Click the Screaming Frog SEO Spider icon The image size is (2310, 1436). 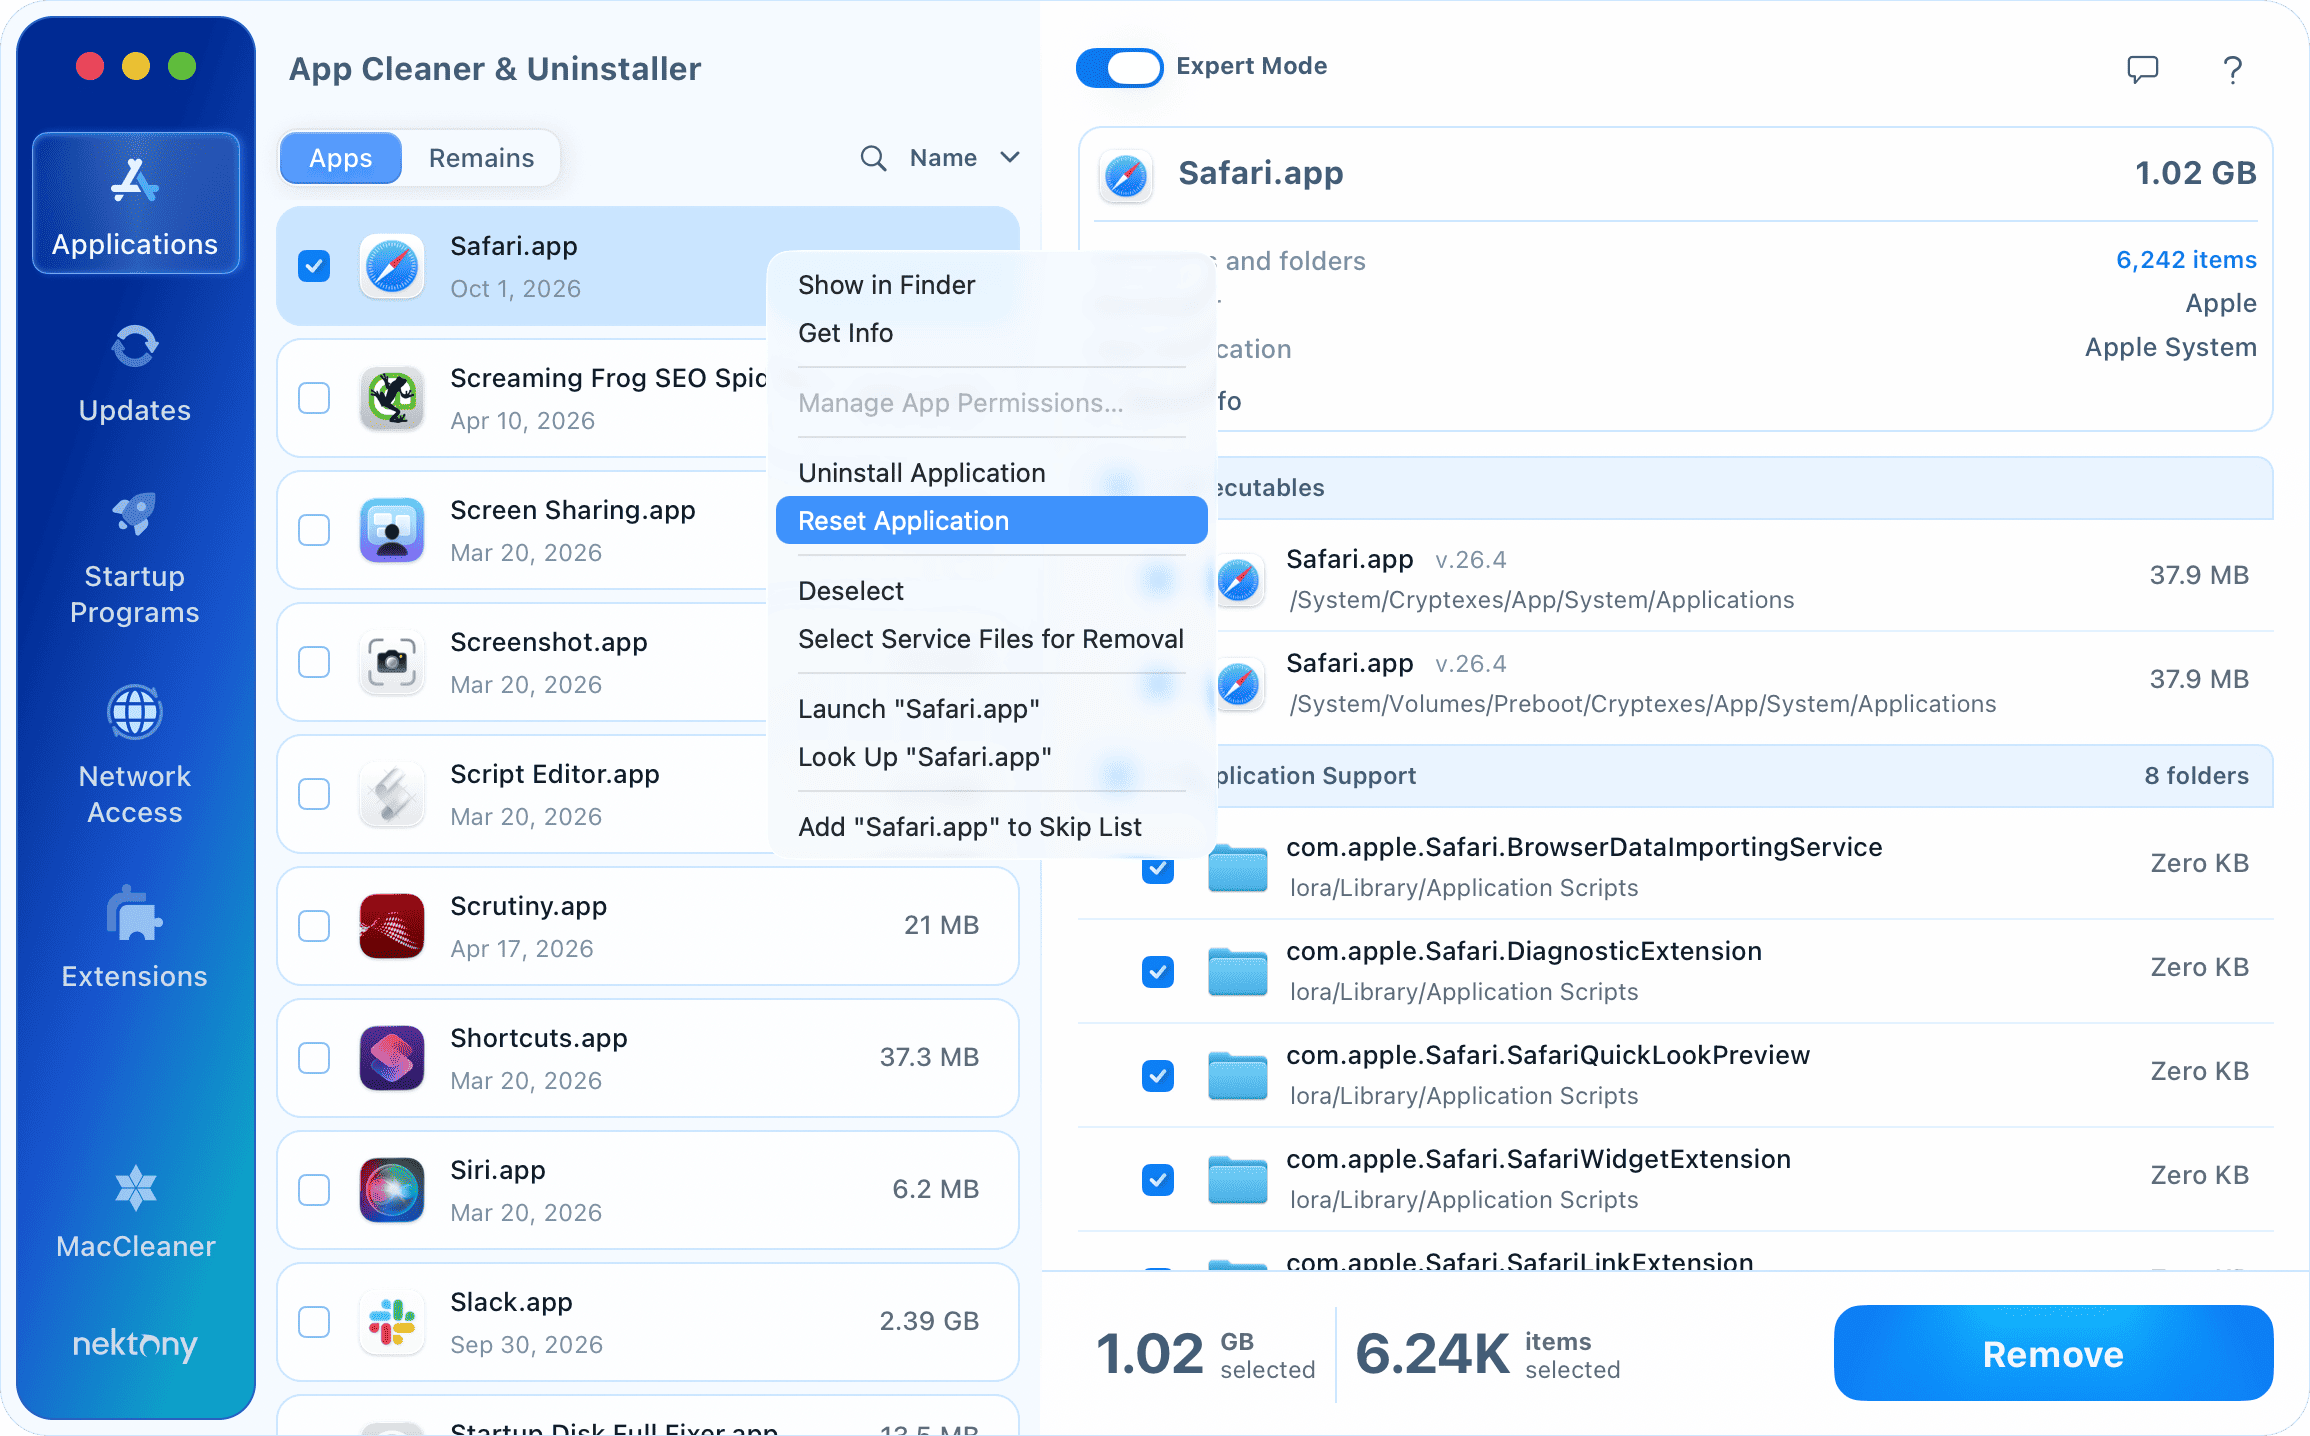coord(391,398)
